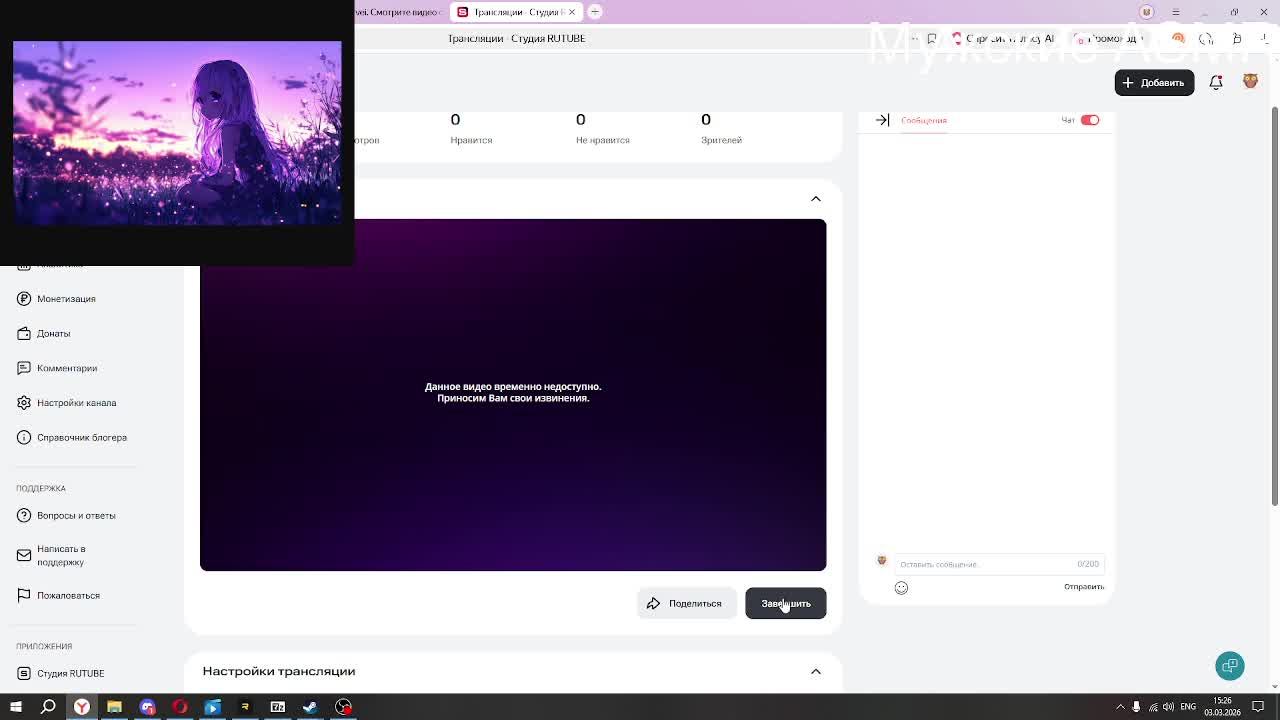Screen dimensions: 1280x720
Task: Click the floating support chat widget
Action: click(1230, 666)
